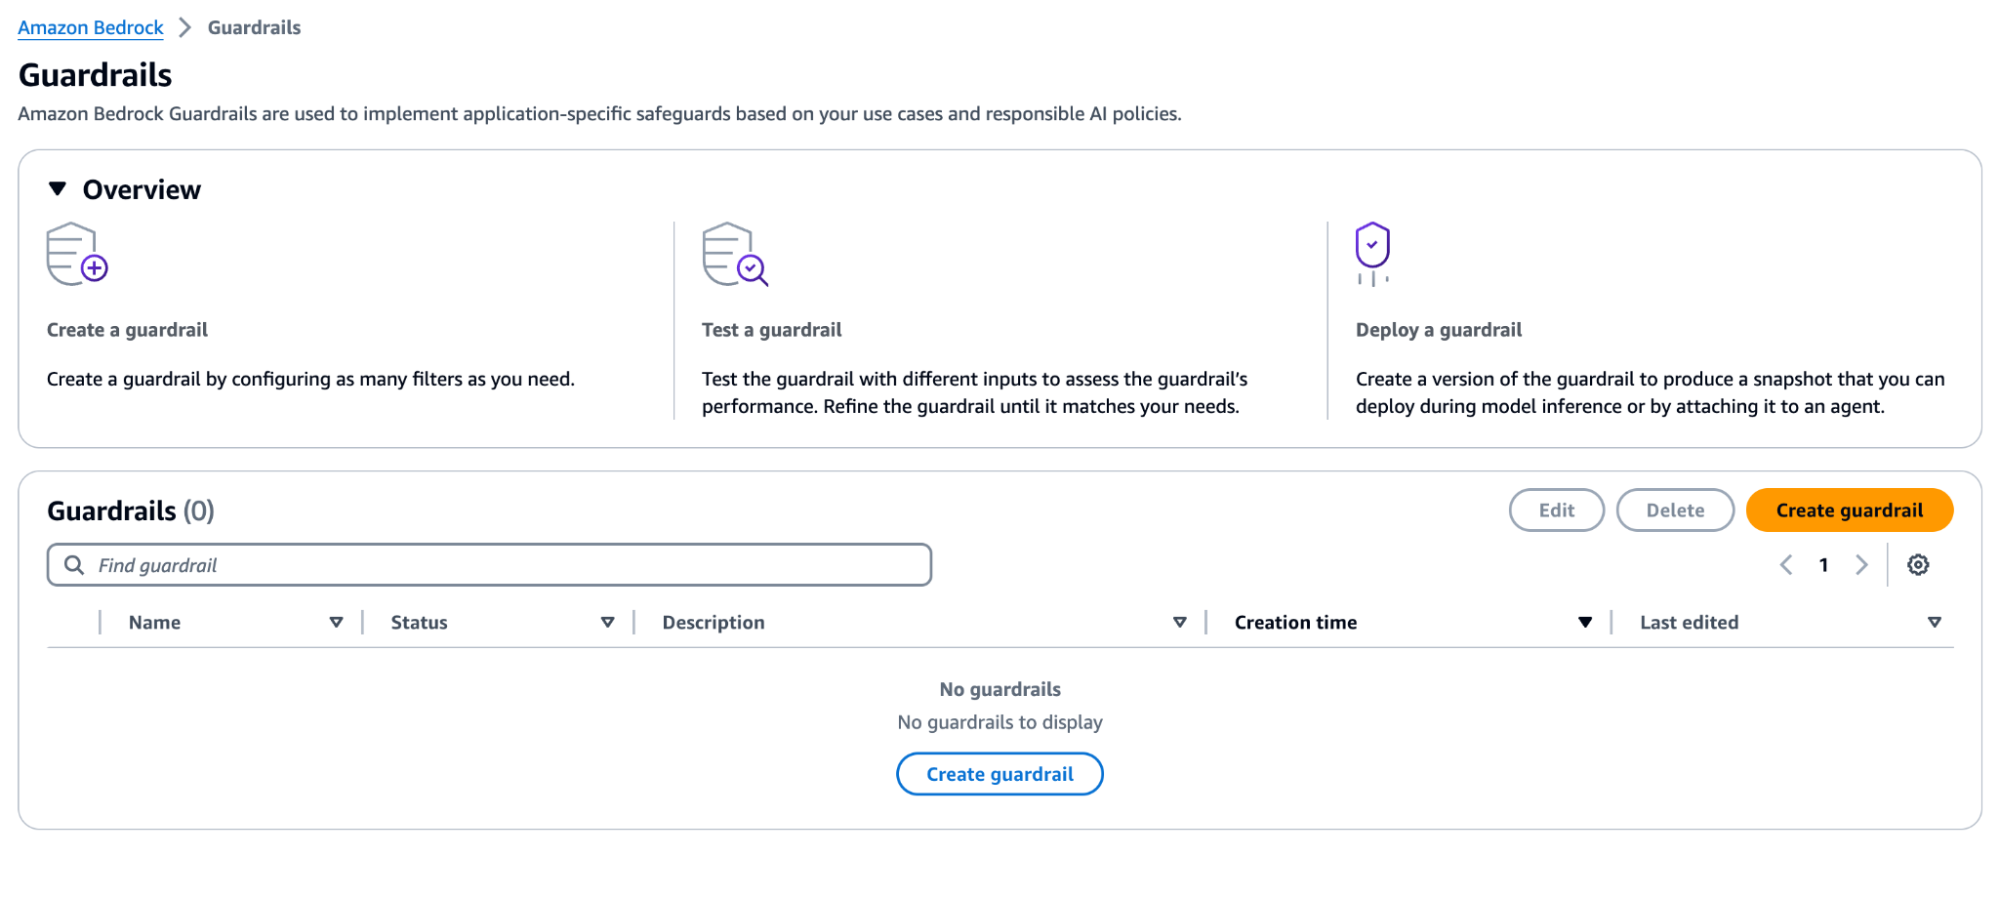The width and height of the screenshot is (1999, 898).
Task: Click the Deploy a guardrail shield icon
Action: point(1372,252)
